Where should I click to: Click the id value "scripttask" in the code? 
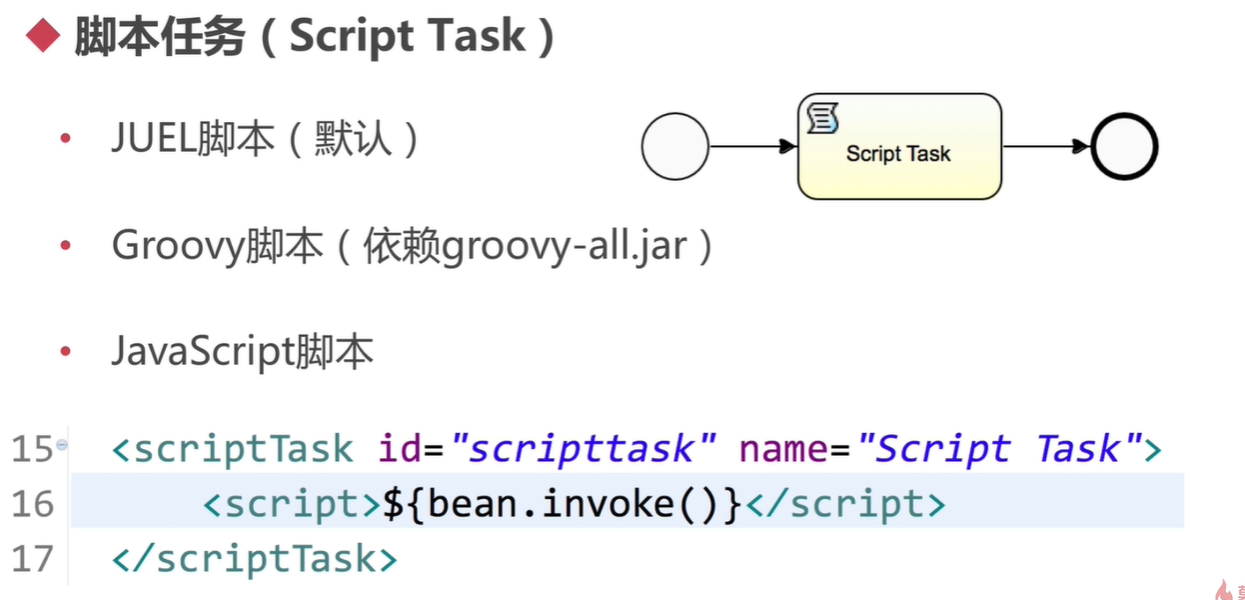click(x=585, y=449)
